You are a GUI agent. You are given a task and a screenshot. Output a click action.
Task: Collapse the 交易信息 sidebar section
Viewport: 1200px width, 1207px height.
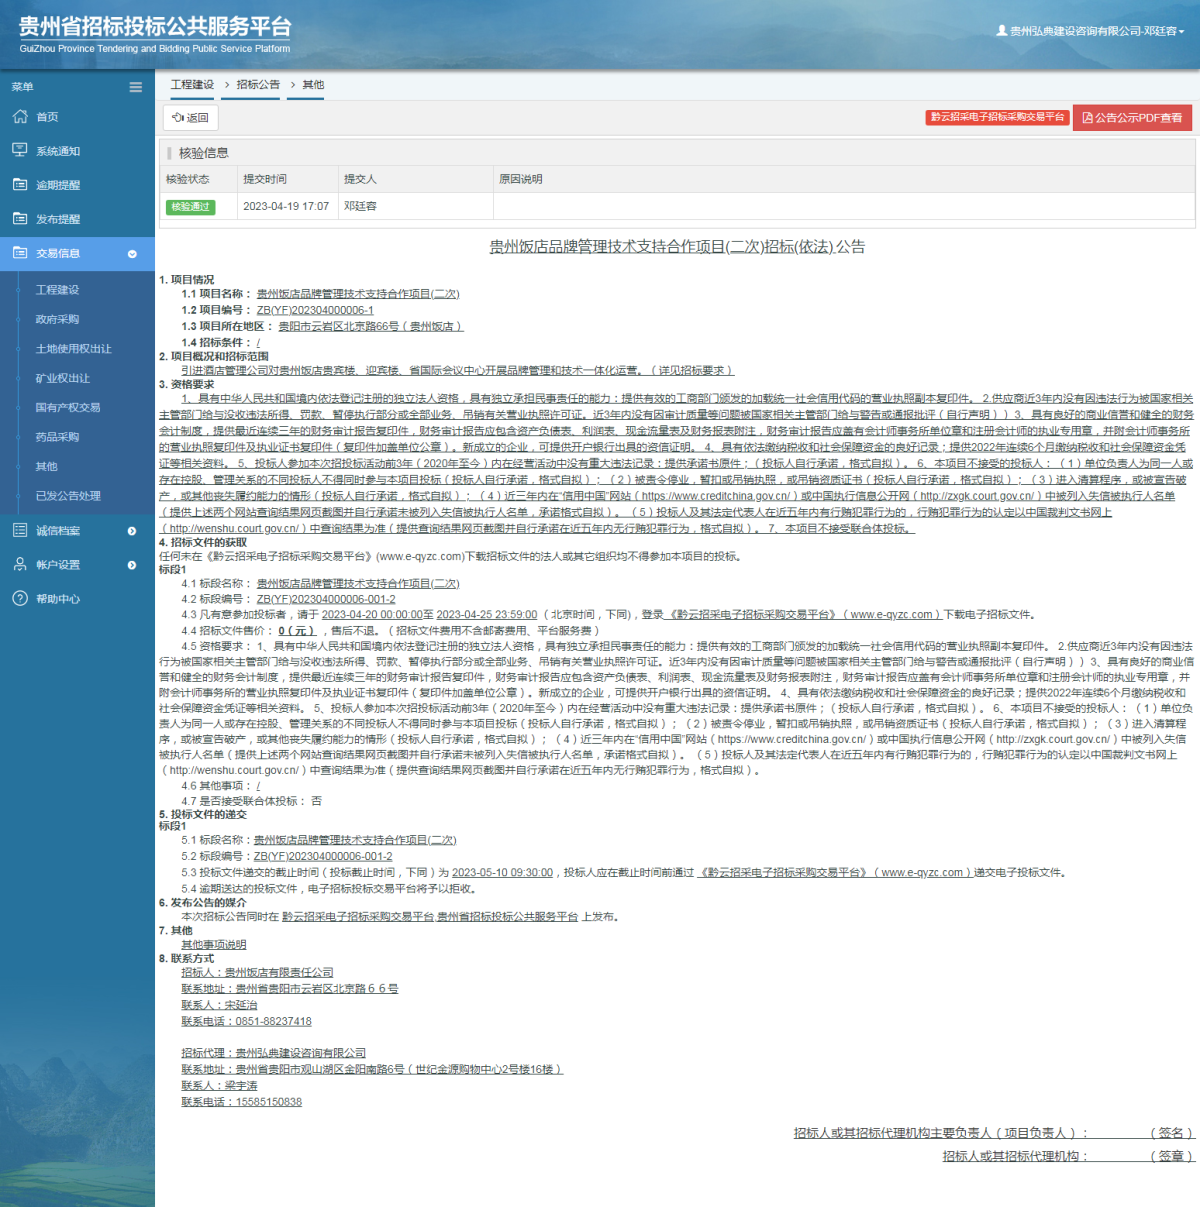[132, 254]
